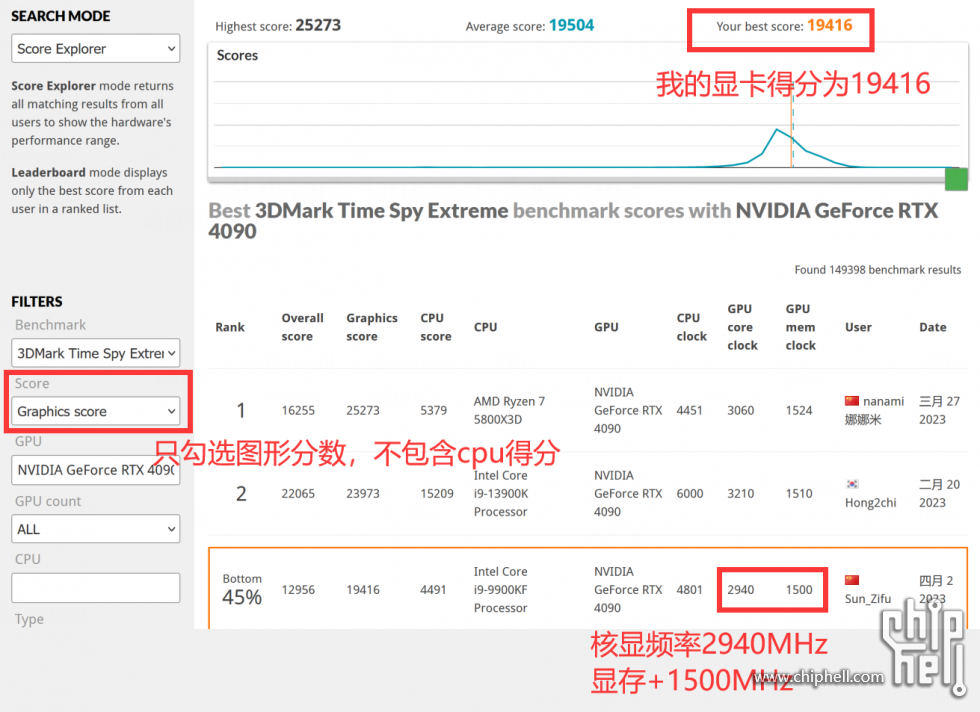This screenshot has width=980, height=712.
Task: Click graphics score 23973 in rank 2
Action: (x=363, y=493)
